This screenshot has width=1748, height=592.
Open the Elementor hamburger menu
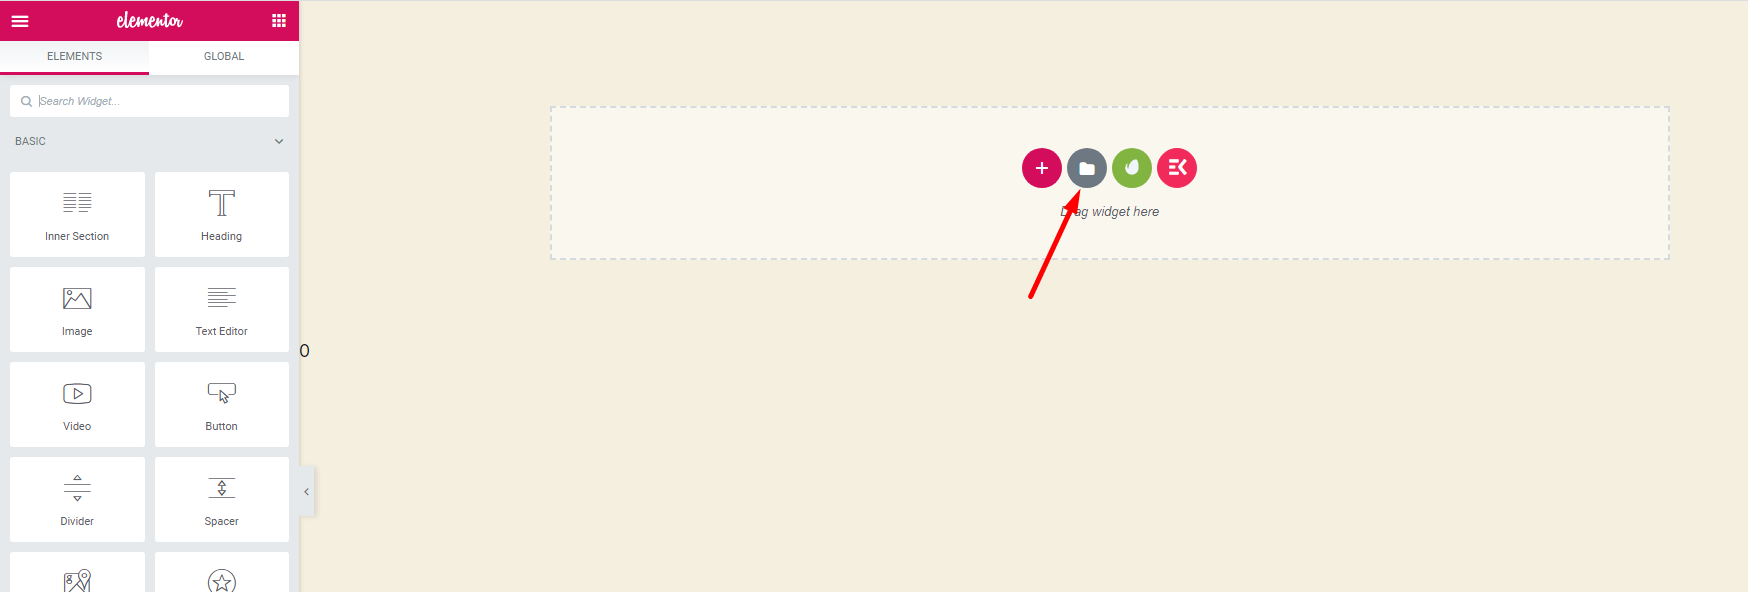20,20
